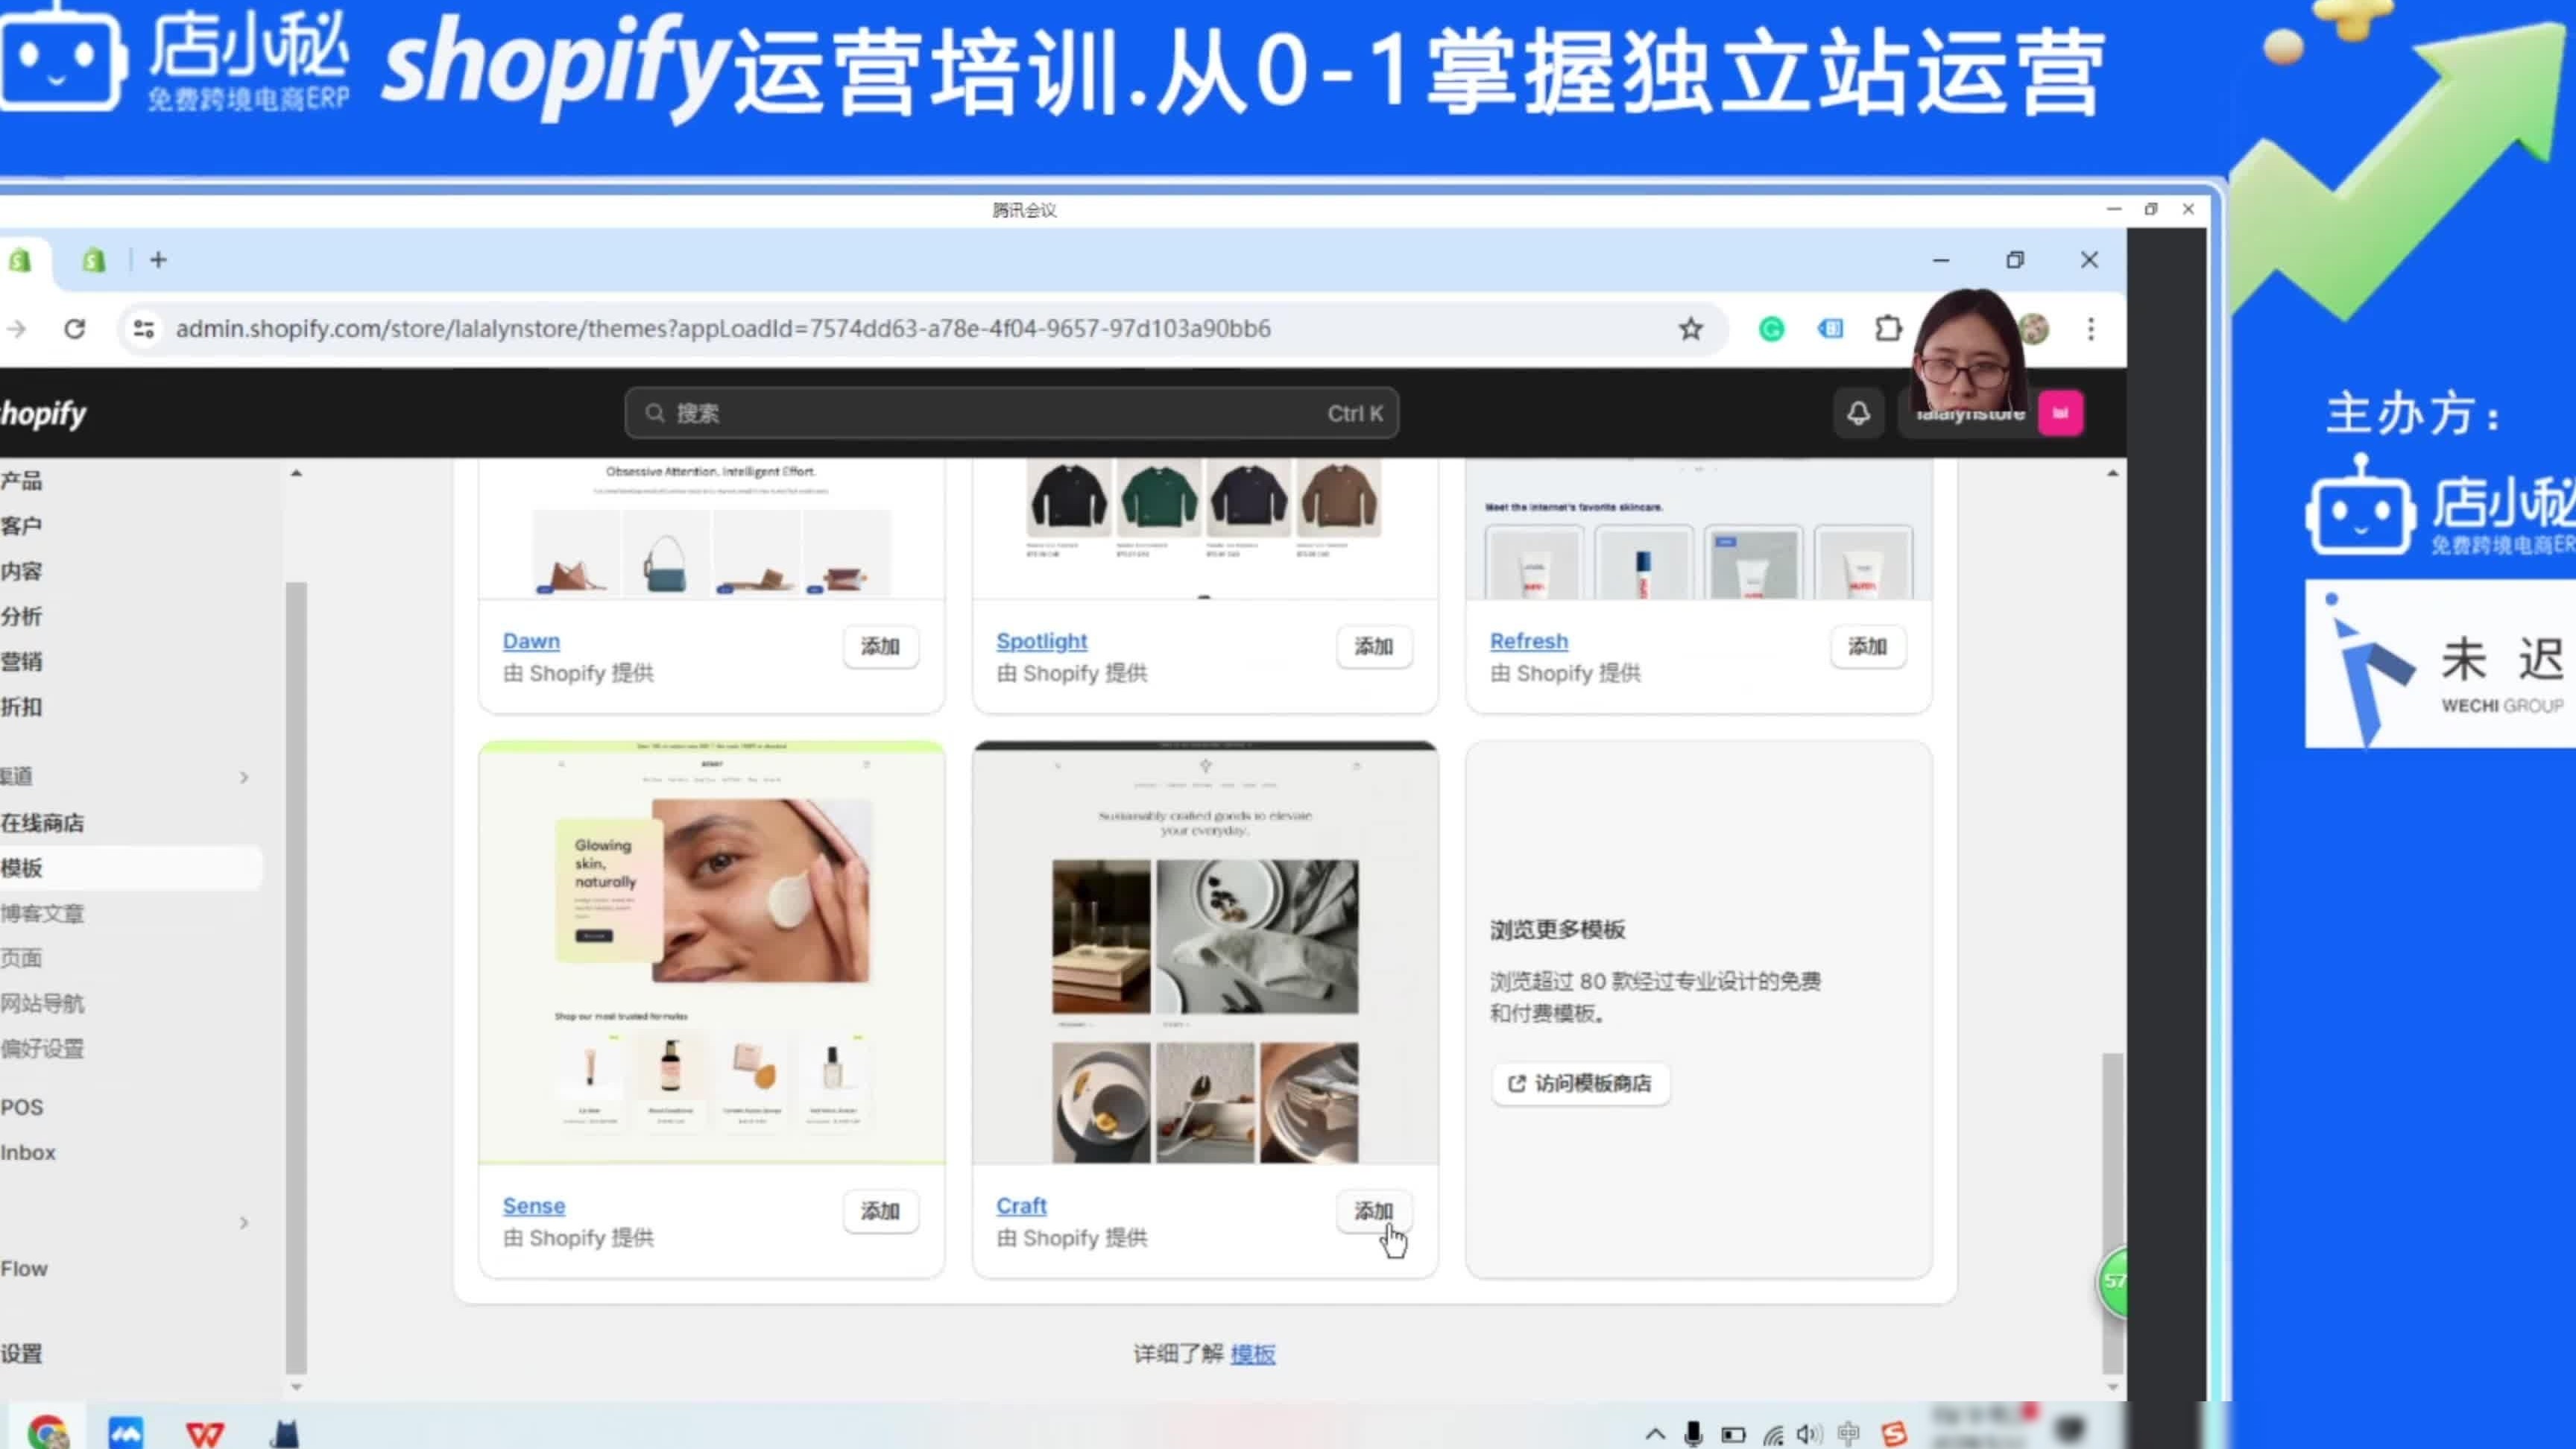Viewport: 2576px width, 1449px height.
Task: Click the green floating 57 badge
Action: 2112,1281
